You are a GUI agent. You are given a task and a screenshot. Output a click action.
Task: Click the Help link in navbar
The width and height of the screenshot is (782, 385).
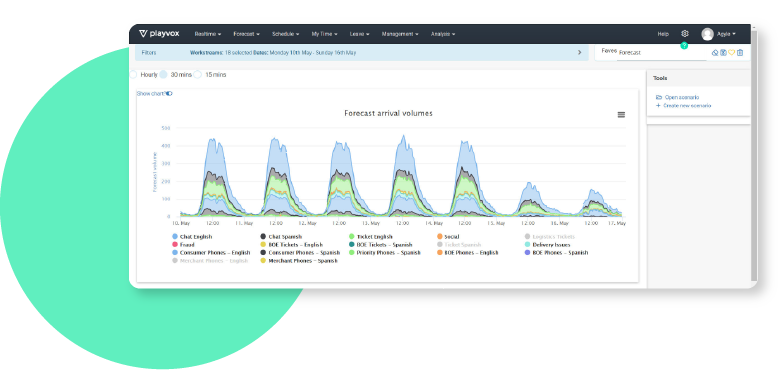(x=663, y=34)
